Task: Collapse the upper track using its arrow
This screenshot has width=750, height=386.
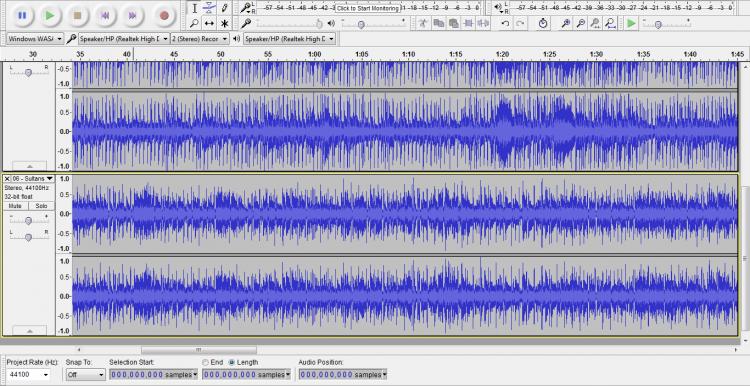Action: [30, 166]
